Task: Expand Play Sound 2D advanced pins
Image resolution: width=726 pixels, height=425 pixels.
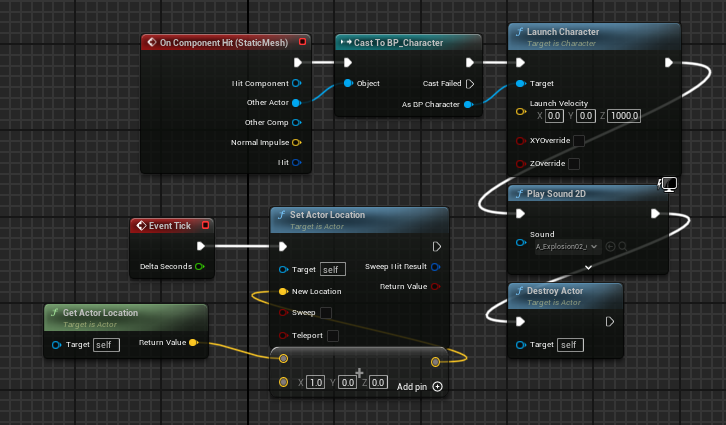Action: click(x=588, y=268)
